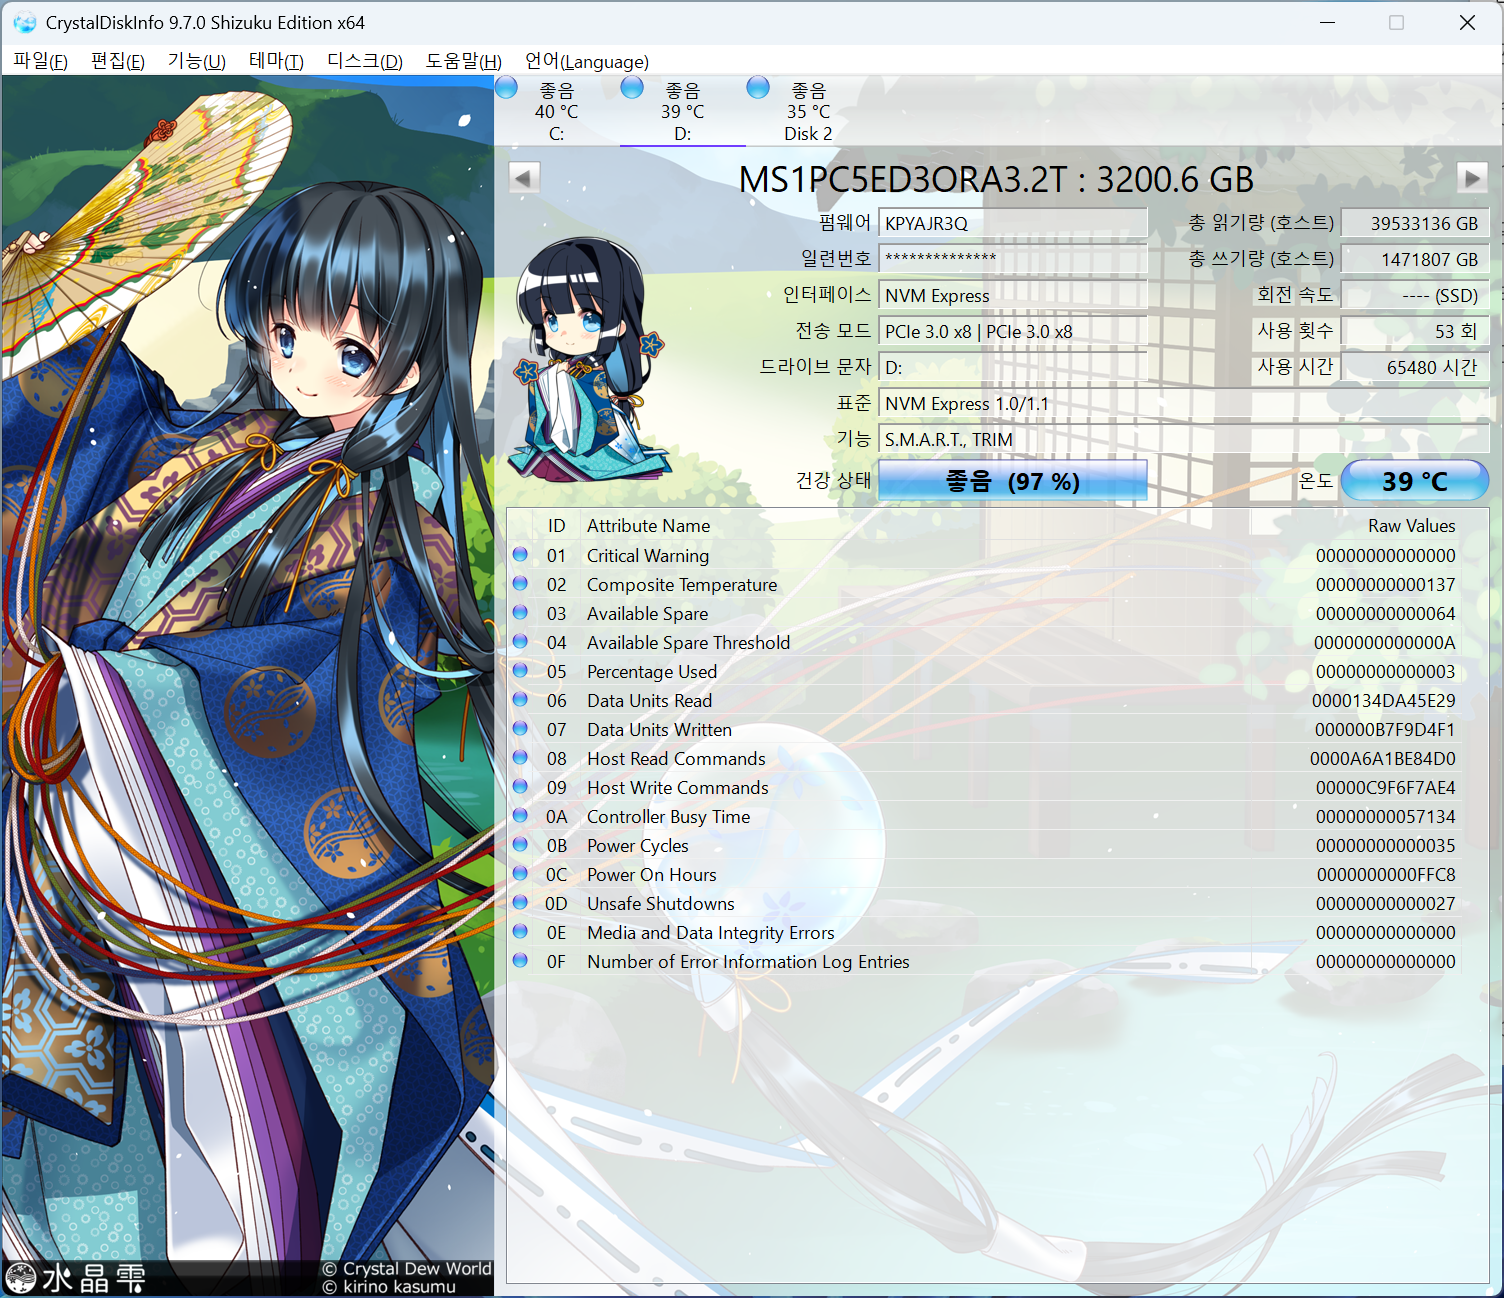
Task: Select the Unsafe Shutdowns attribute name
Action: coord(661,903)
